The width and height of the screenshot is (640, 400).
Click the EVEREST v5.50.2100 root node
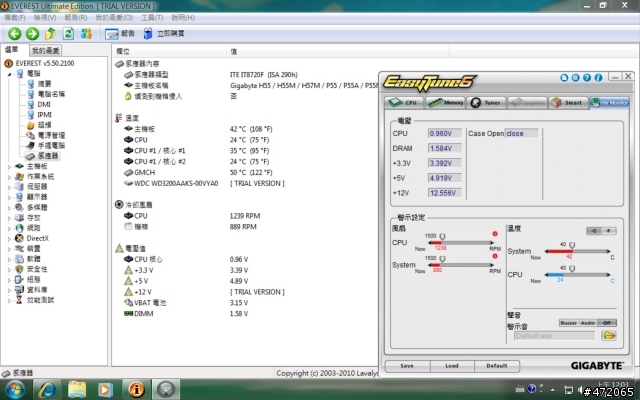pyautogui.click(x=39, y=63)
